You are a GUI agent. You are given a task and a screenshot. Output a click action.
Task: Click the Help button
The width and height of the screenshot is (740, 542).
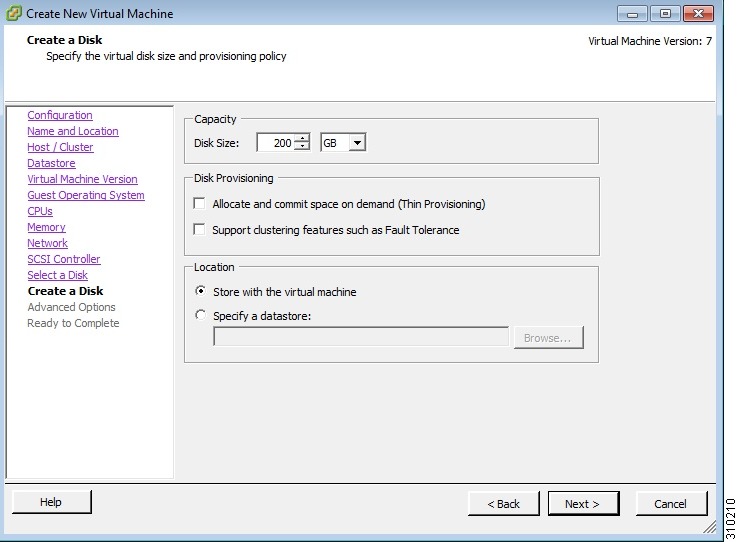click(51, 502)
